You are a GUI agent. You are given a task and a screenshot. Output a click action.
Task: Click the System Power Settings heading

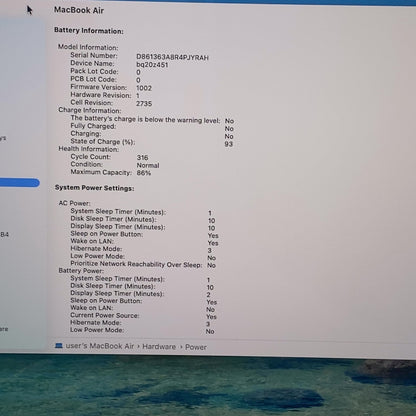point(94,188)
